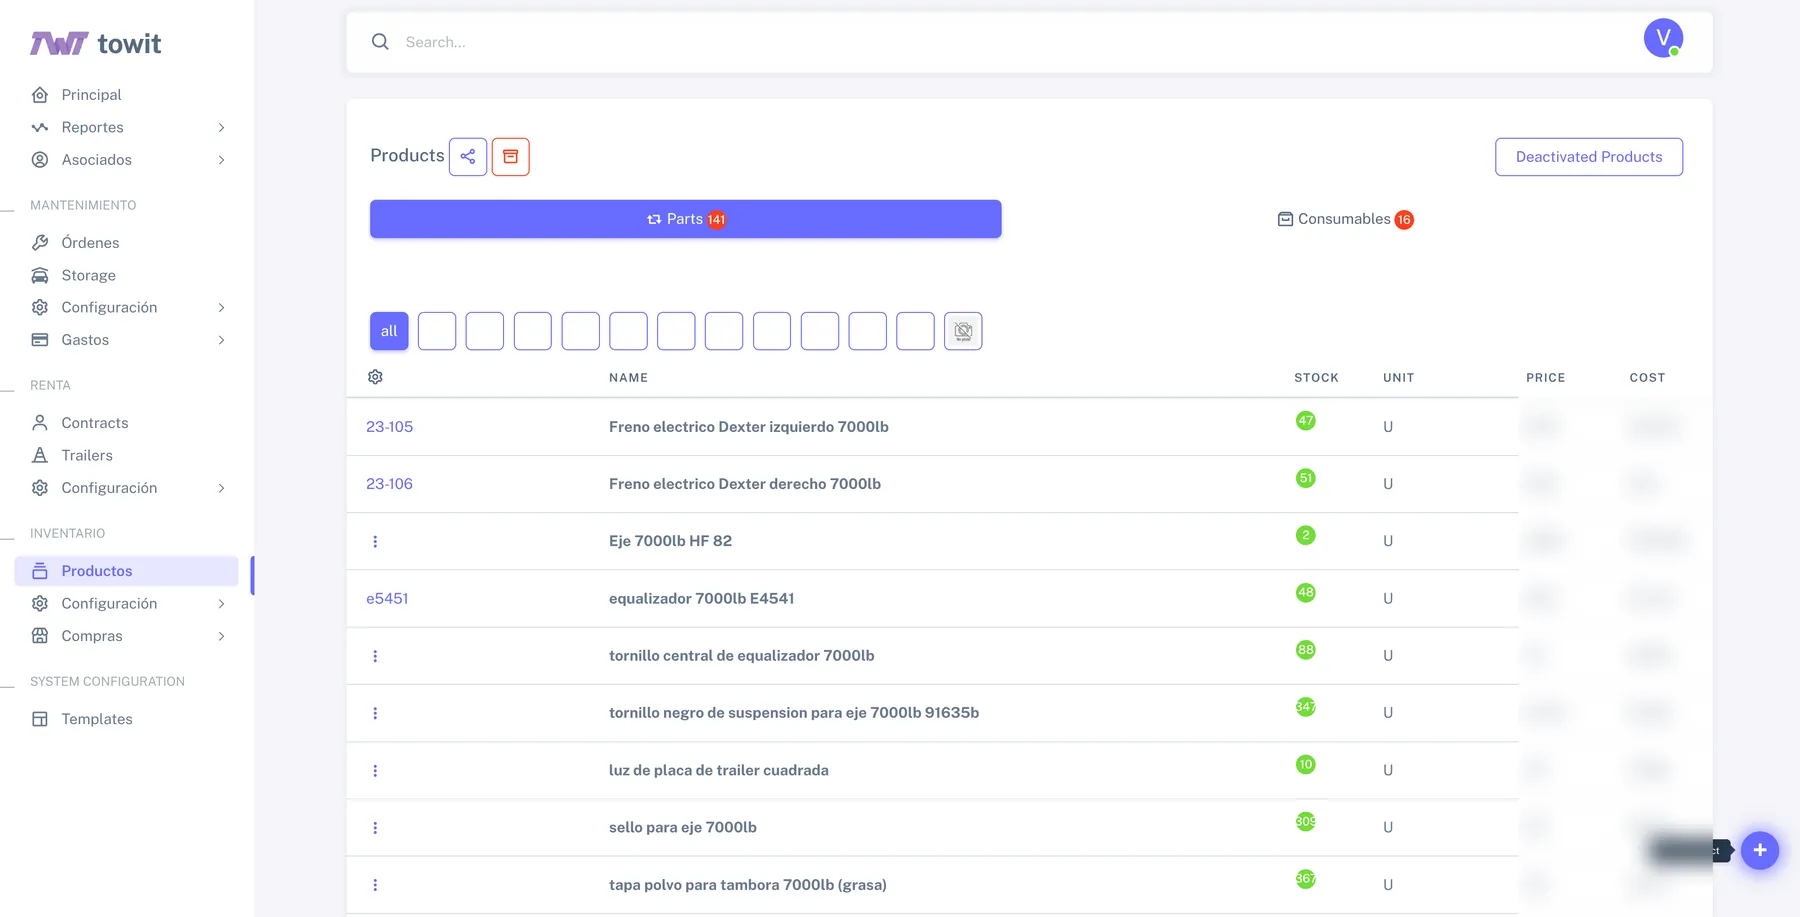
Task: Open product link e5451
Action: [x=387, y=599]
